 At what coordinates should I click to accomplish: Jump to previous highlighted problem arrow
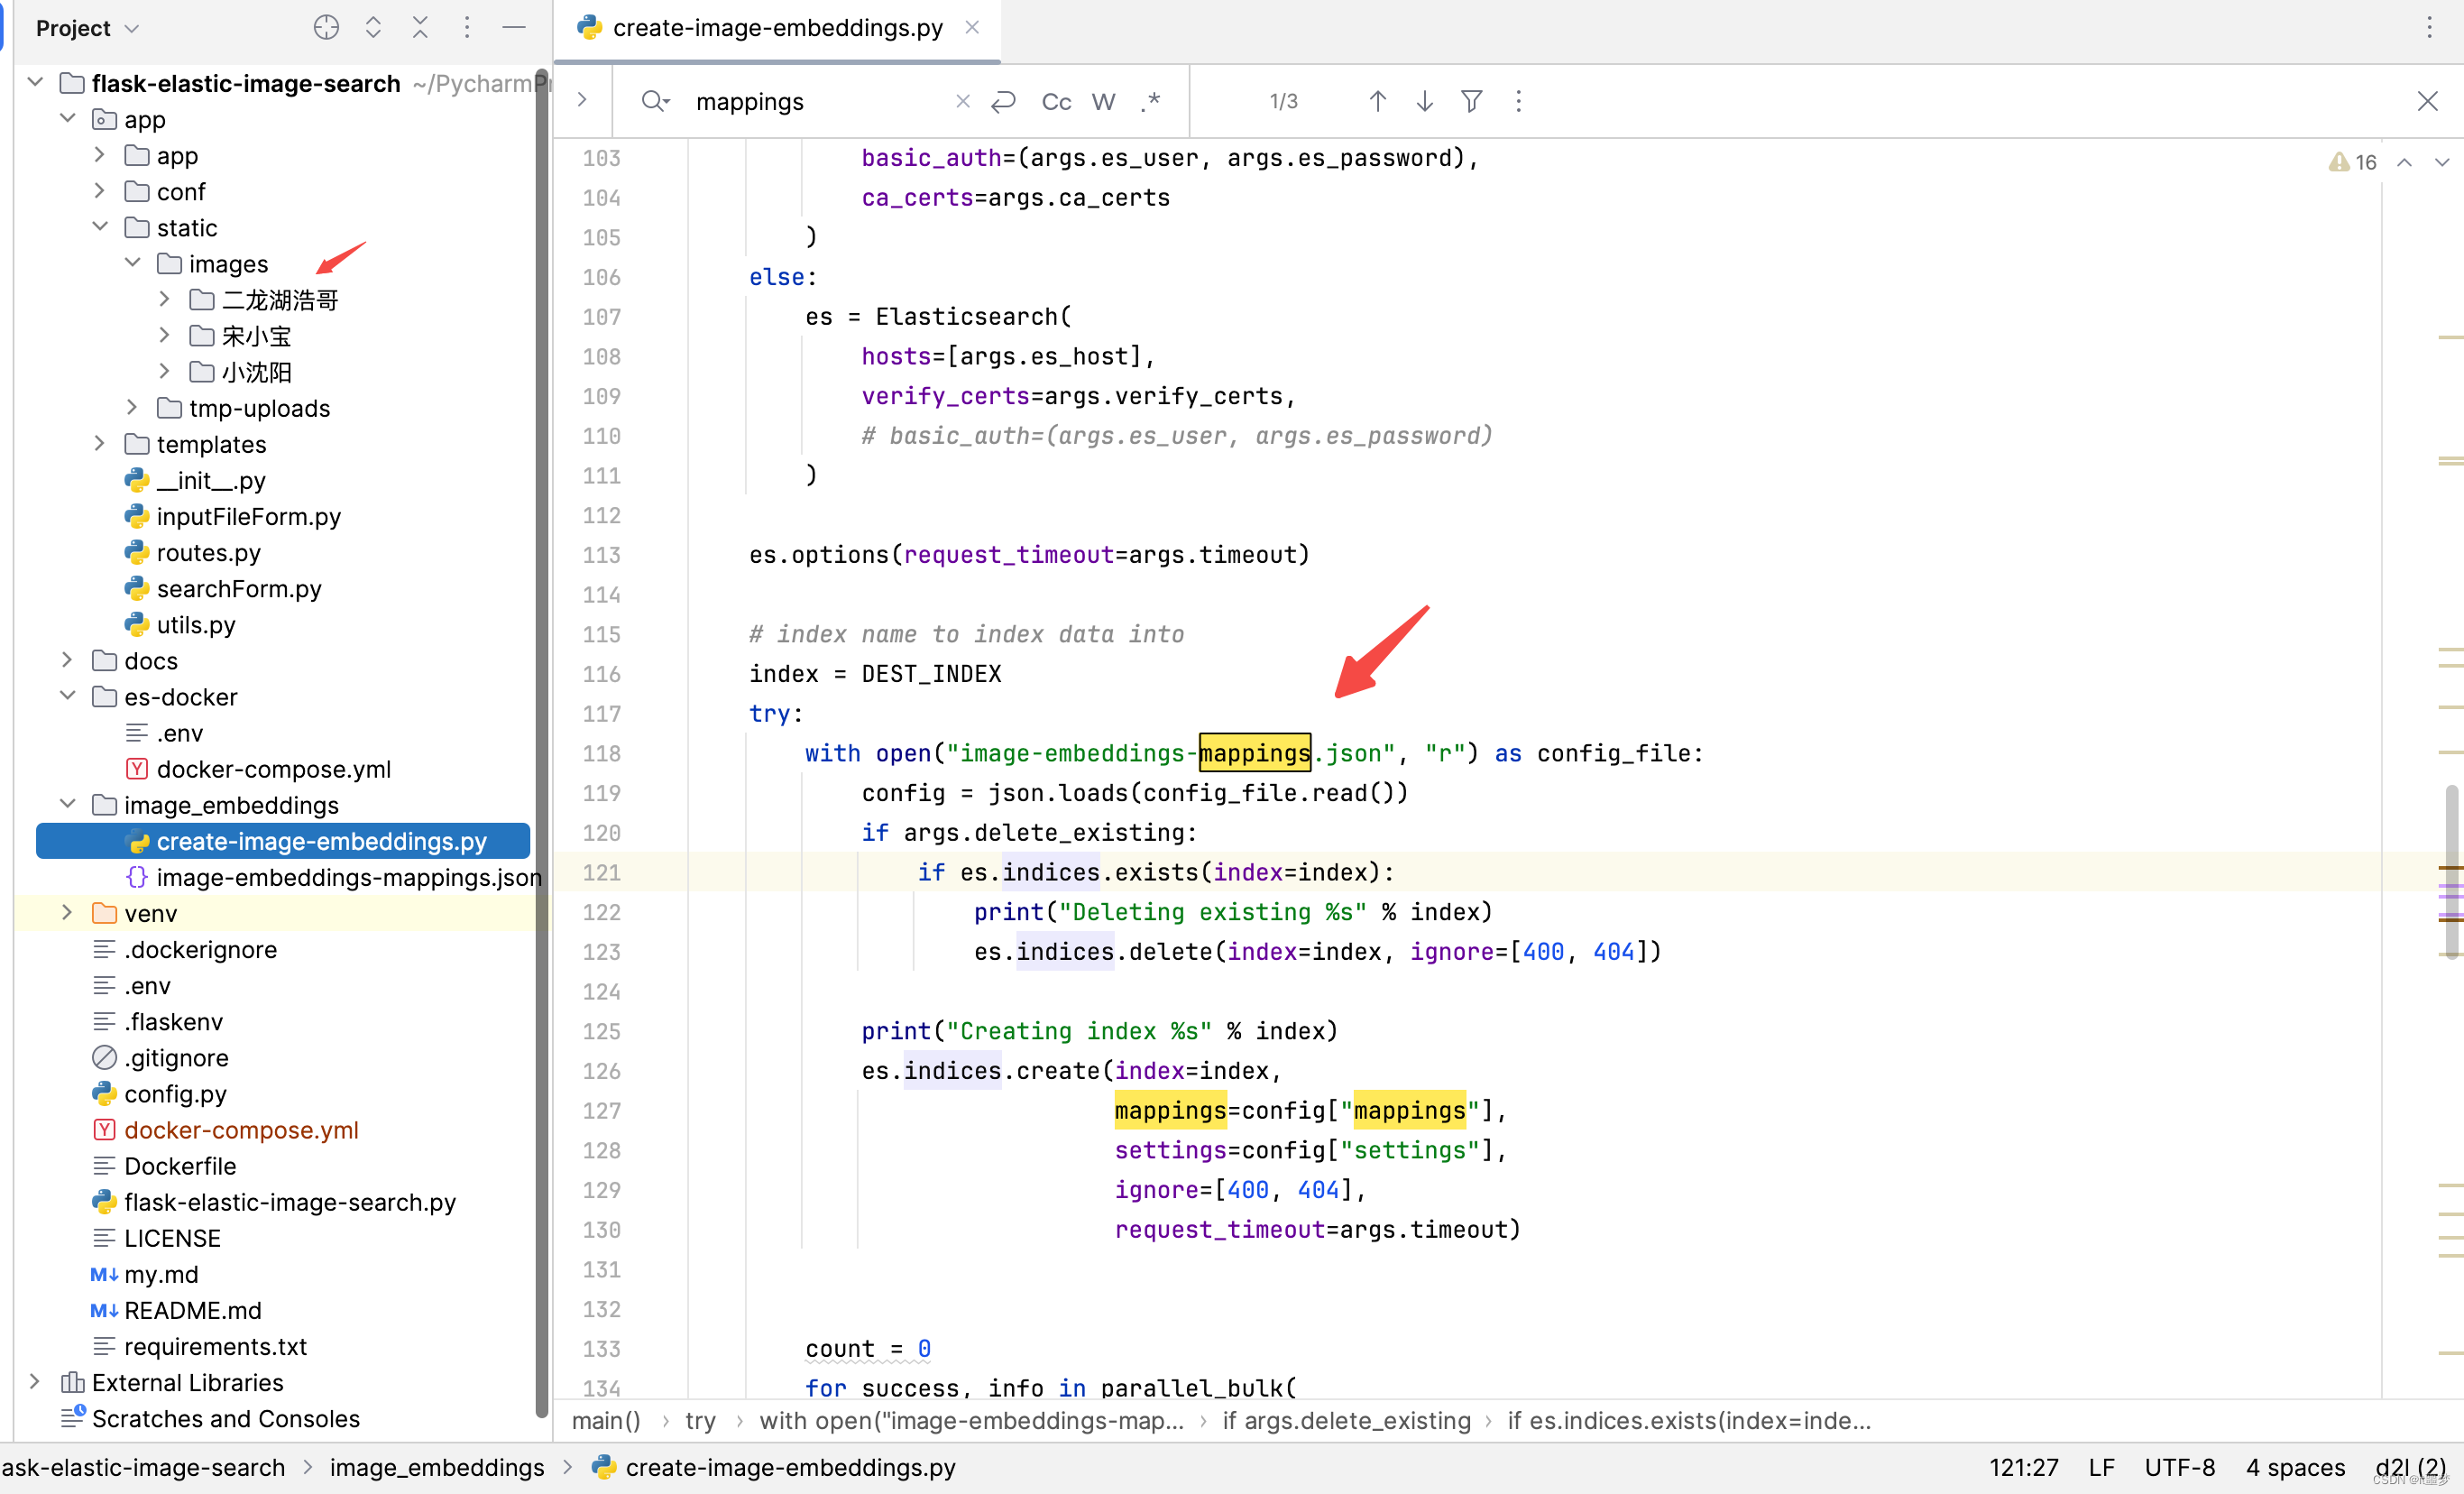[x=2405, y=162]
